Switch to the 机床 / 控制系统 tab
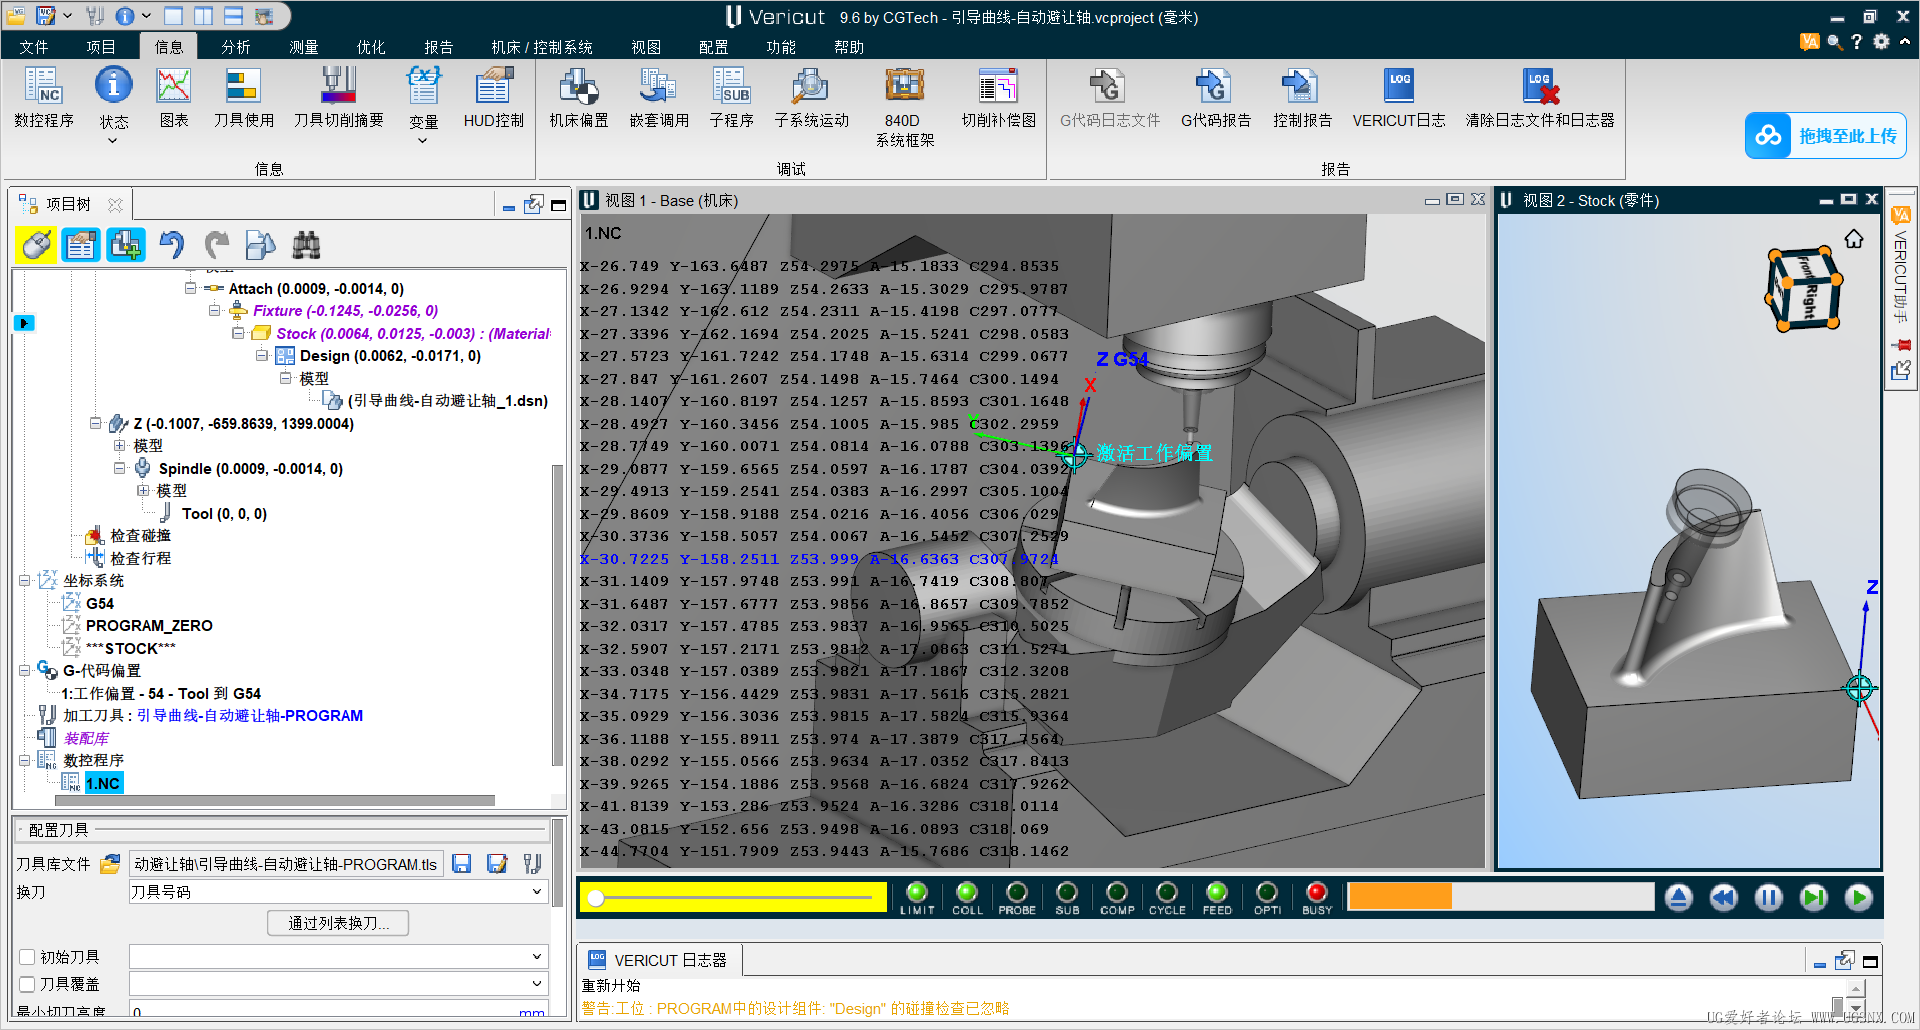1920x1030 pixels. tap(542, 47)
